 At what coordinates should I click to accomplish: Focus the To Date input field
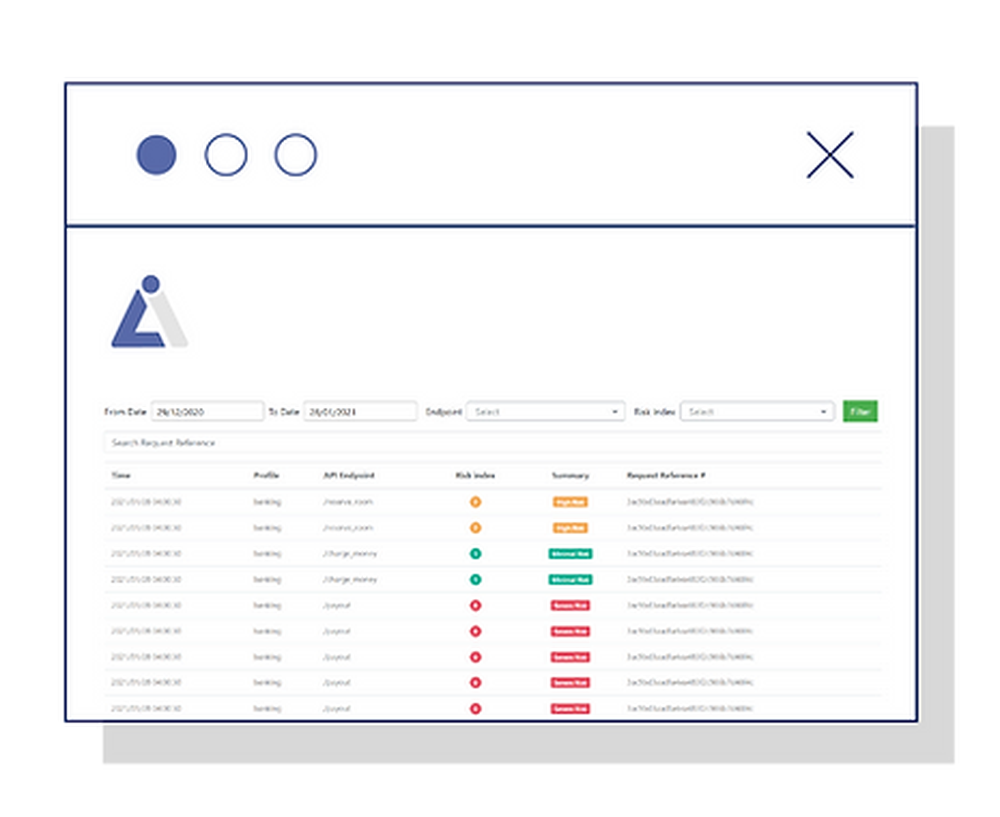pos(360,411)
